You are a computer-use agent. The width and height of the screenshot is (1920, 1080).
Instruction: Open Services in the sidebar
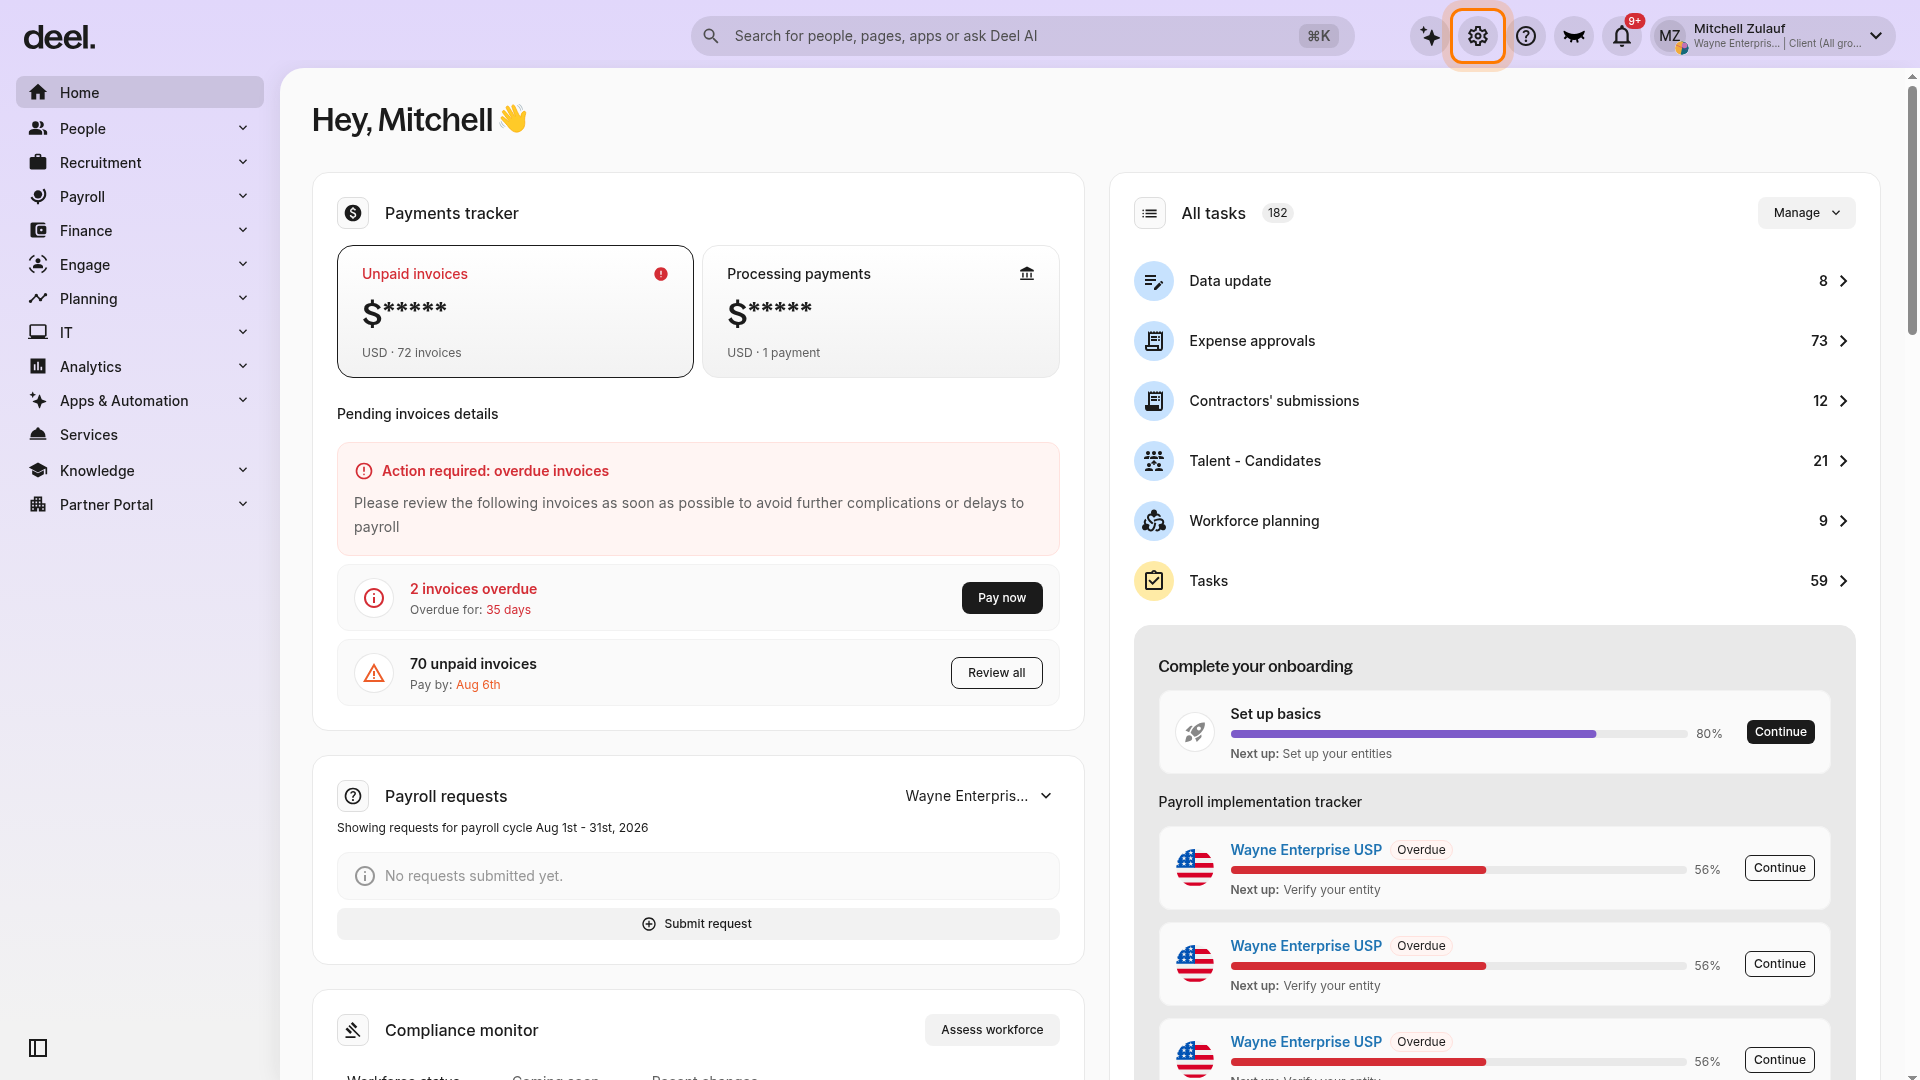coord(140,434)
